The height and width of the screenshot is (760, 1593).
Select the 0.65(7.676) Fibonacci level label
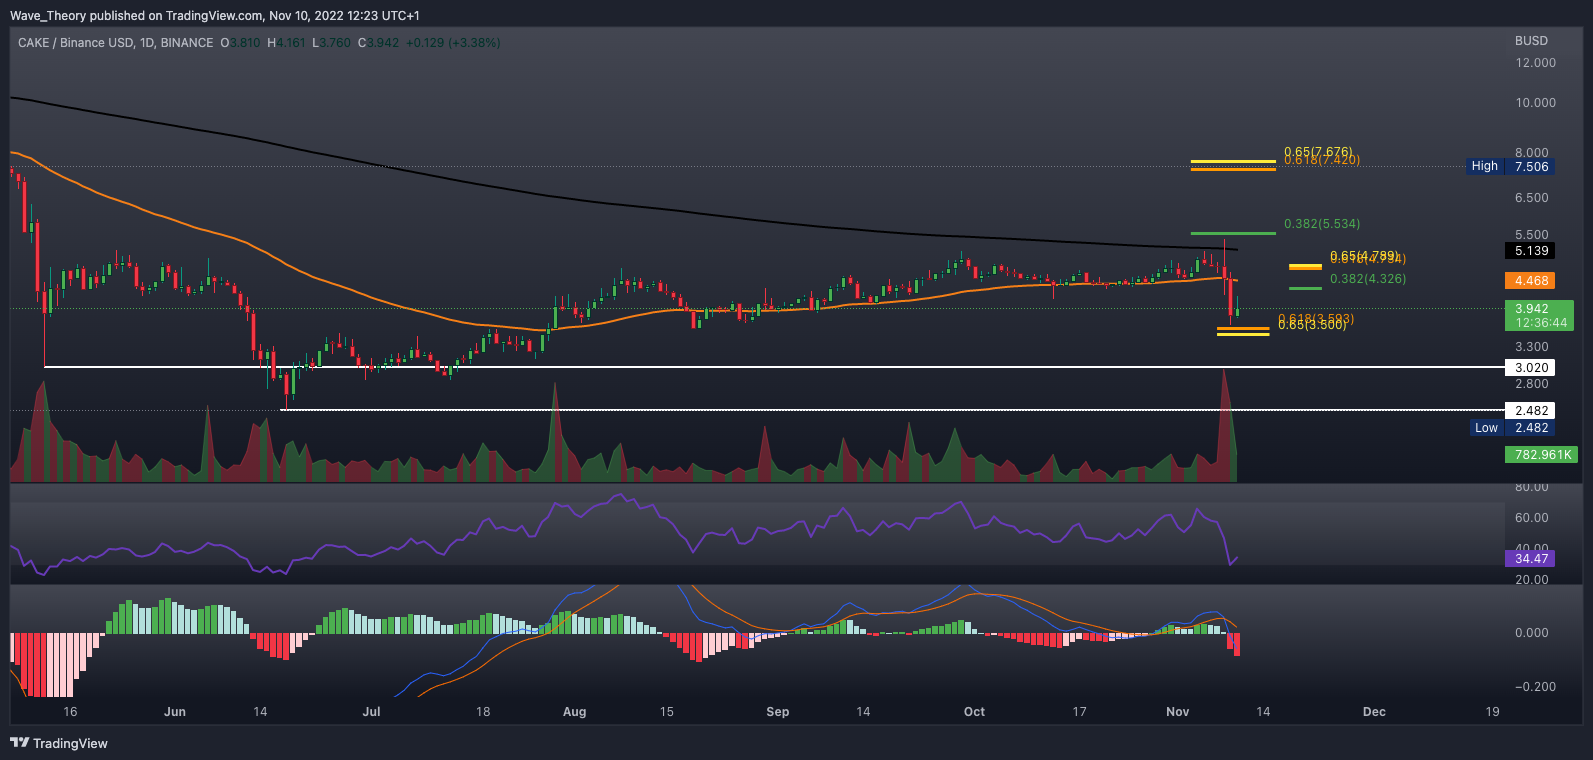click(1318, 153)
